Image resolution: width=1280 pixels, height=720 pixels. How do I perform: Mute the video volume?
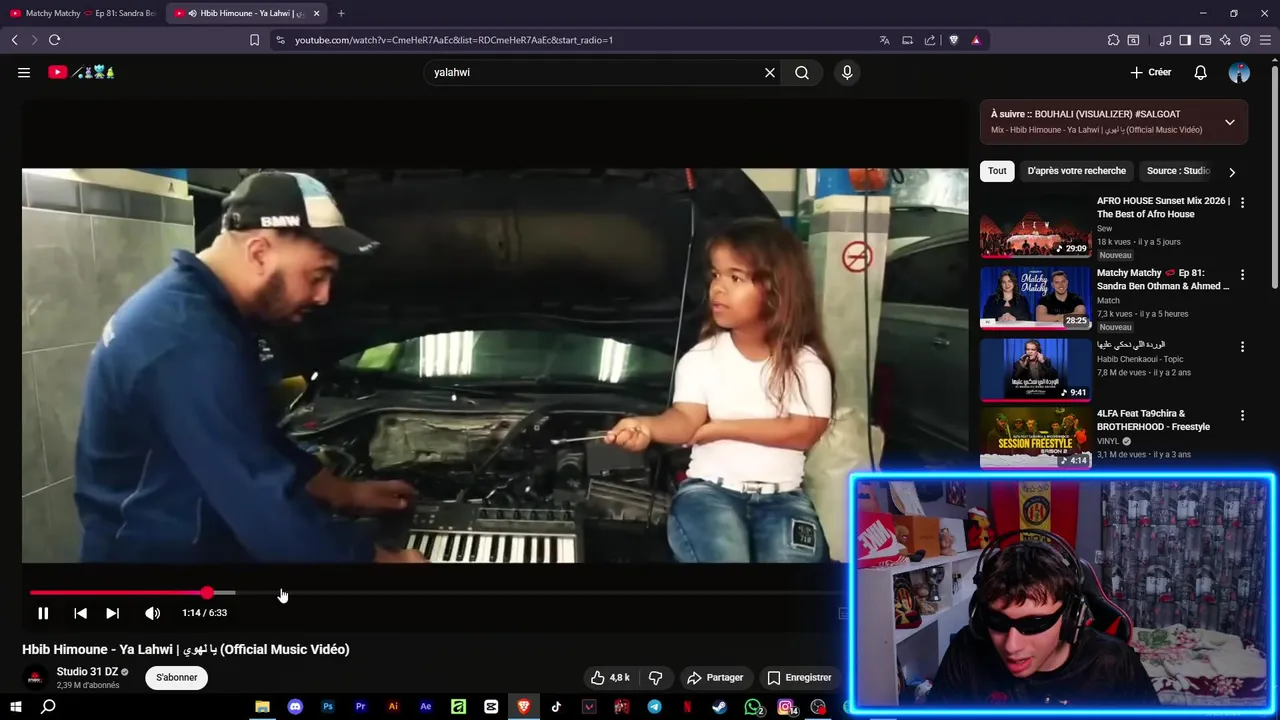pos(152,613)
